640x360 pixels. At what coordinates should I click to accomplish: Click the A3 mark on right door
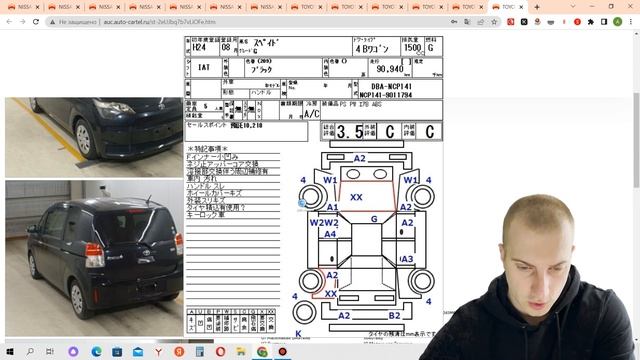pos(407,259)
